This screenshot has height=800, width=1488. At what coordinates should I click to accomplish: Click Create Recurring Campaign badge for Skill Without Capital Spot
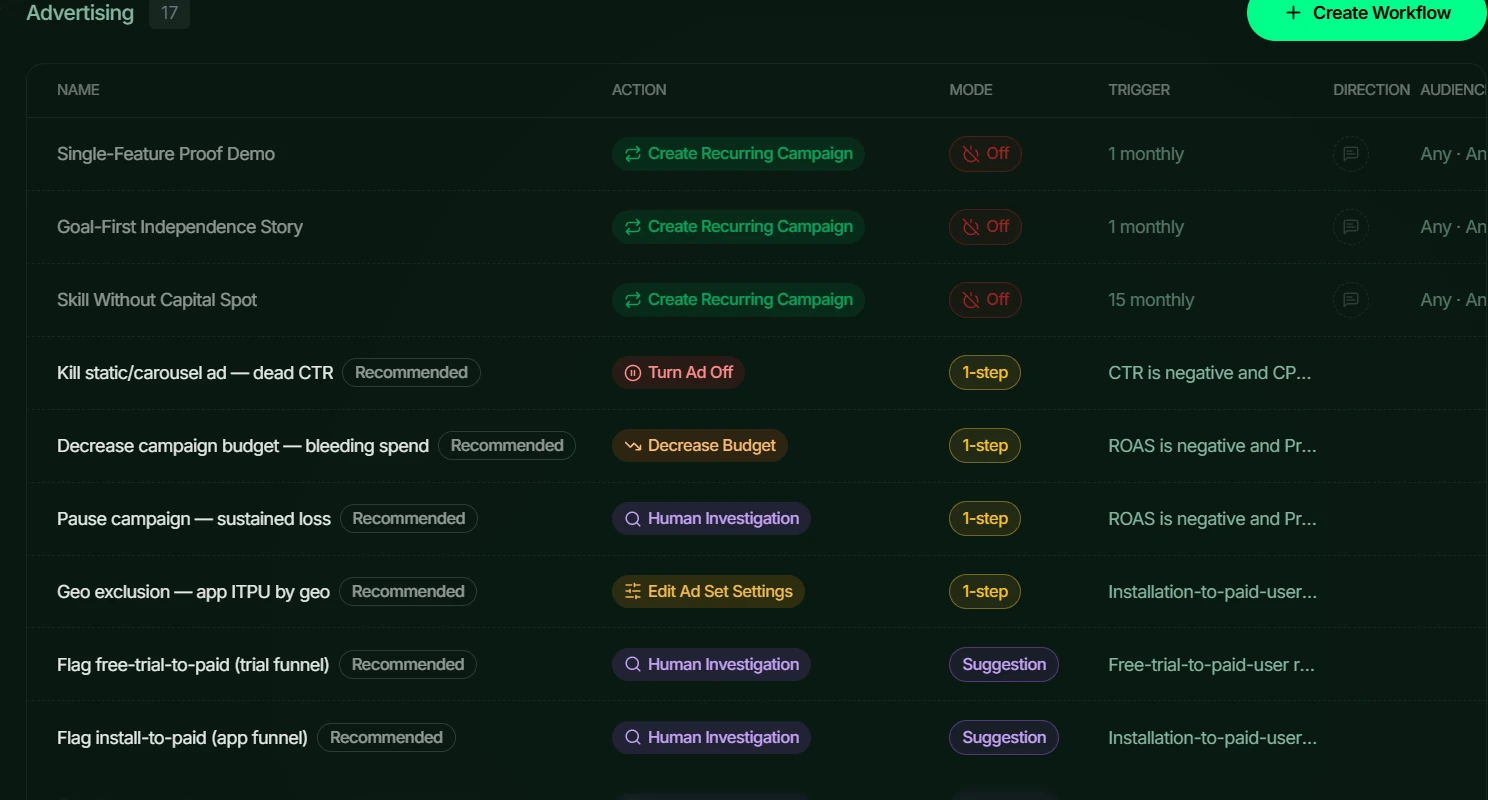point(738,300)
